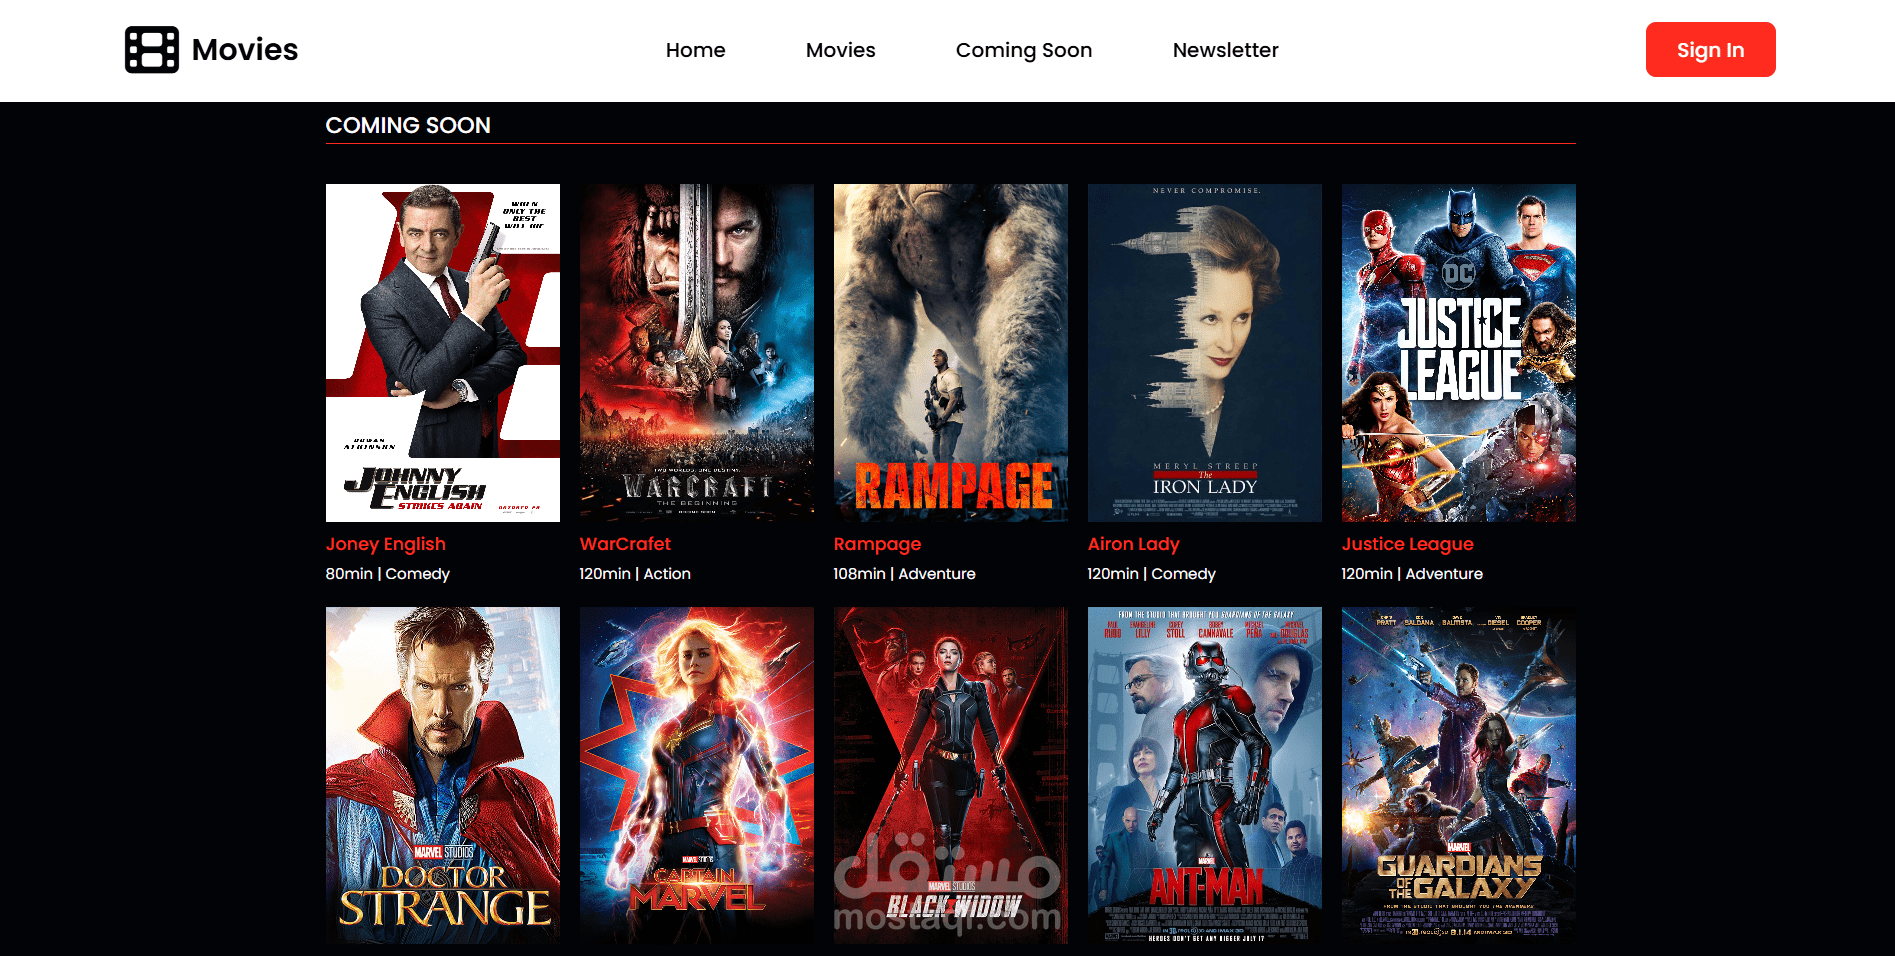Open the Warcraft poster
The width and height of the screenshot is (1895, 956).
click(697, 353)
